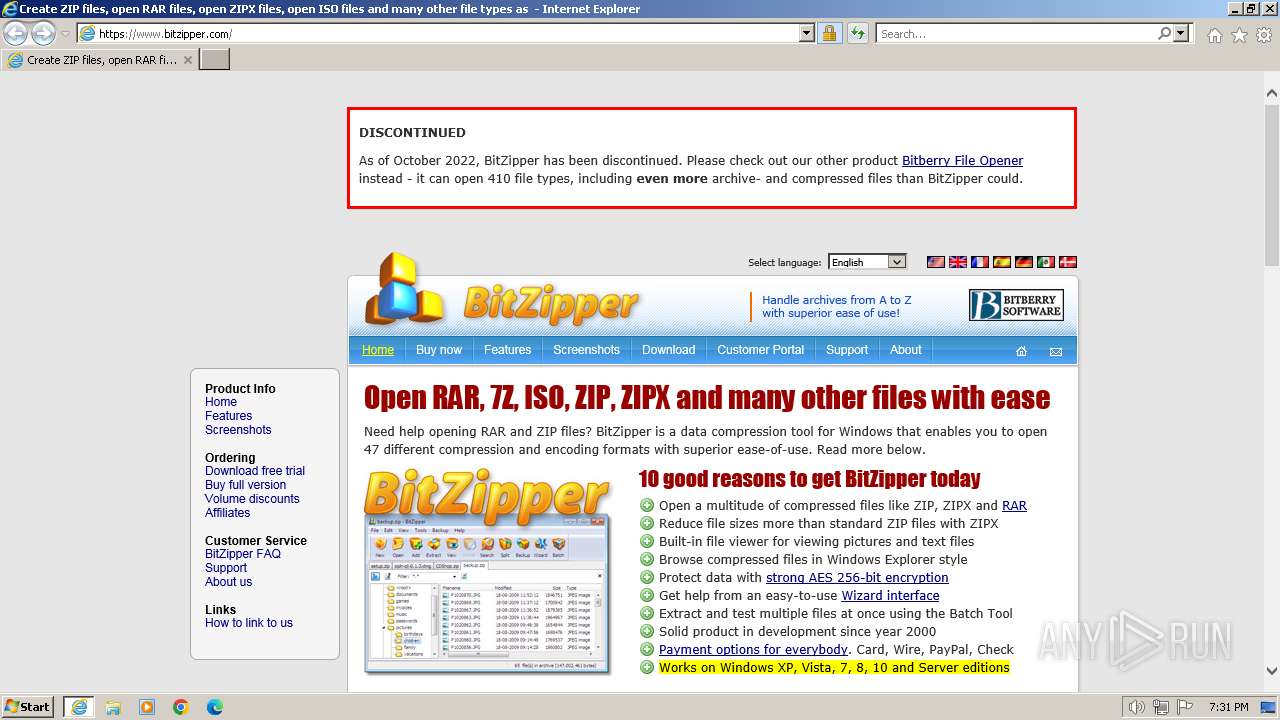Click the vertical scrollbar down arrow
The width and height of the screenshot is (1280, 720).
click(x=1272, y=672)
